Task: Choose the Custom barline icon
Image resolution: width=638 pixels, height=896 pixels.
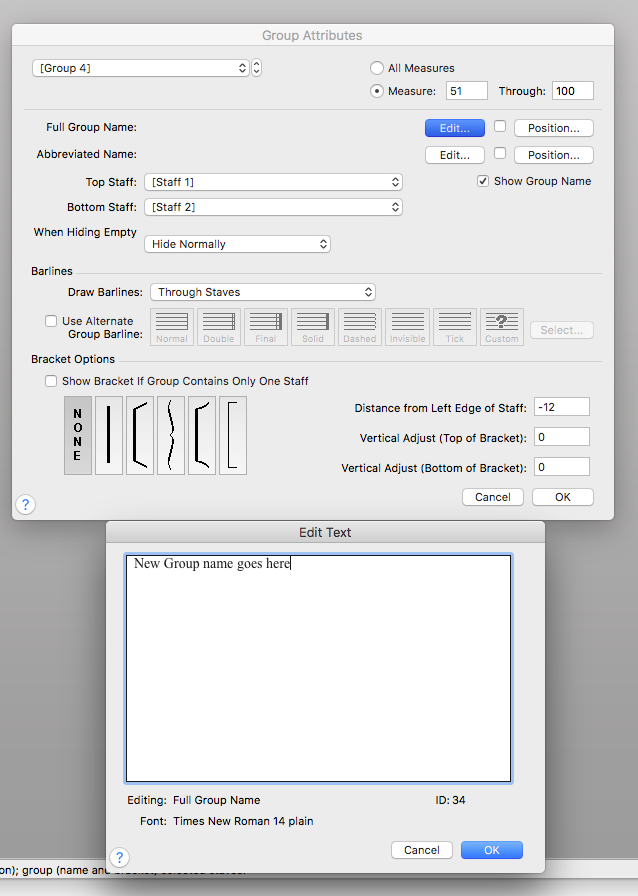Action: pyautogui.click(x=501, y=326)
